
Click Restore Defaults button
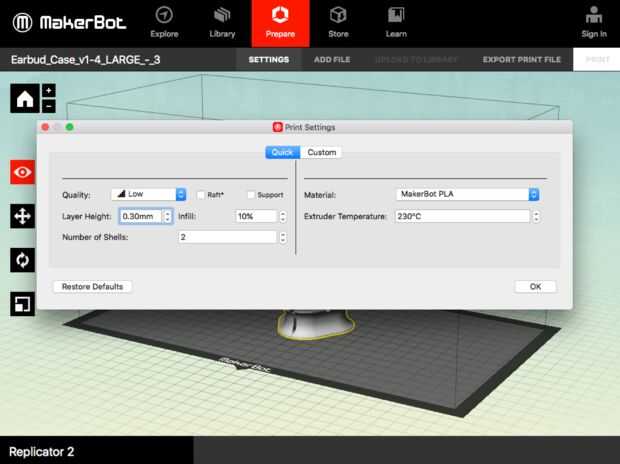(x=93, y=286)
